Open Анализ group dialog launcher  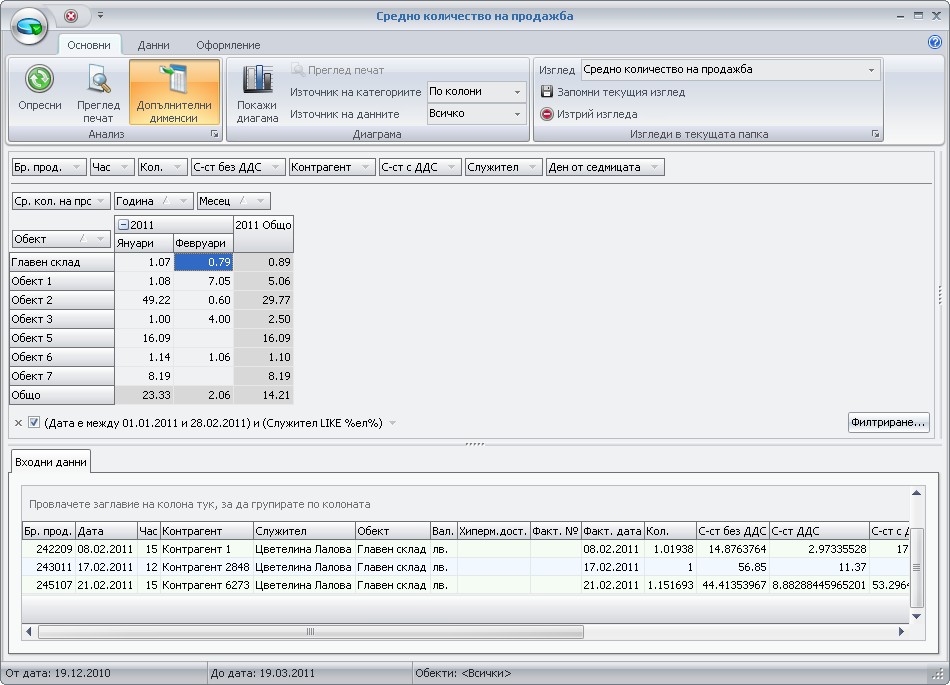point(214,134)
